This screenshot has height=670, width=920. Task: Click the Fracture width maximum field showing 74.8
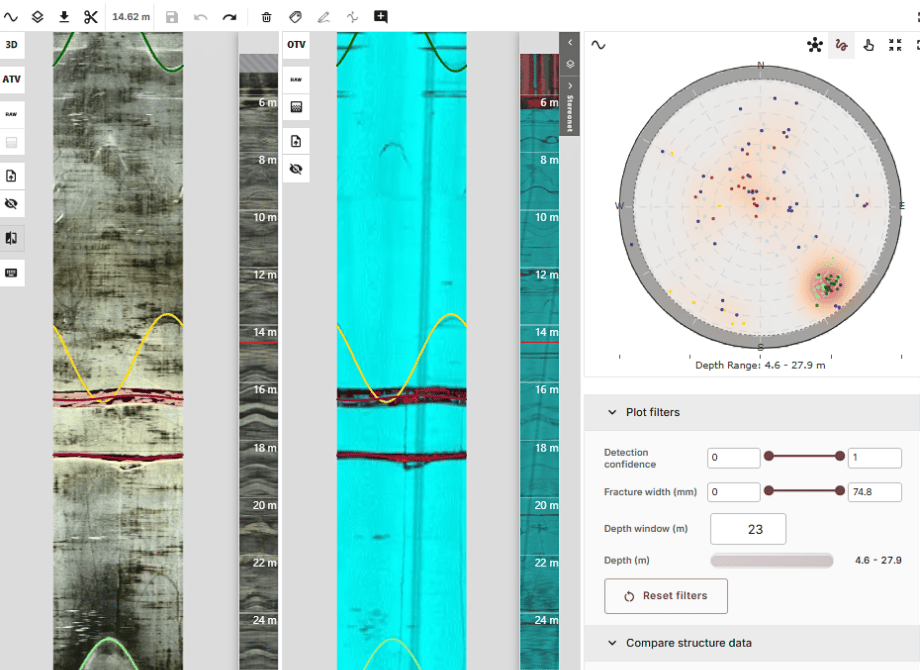874,492
